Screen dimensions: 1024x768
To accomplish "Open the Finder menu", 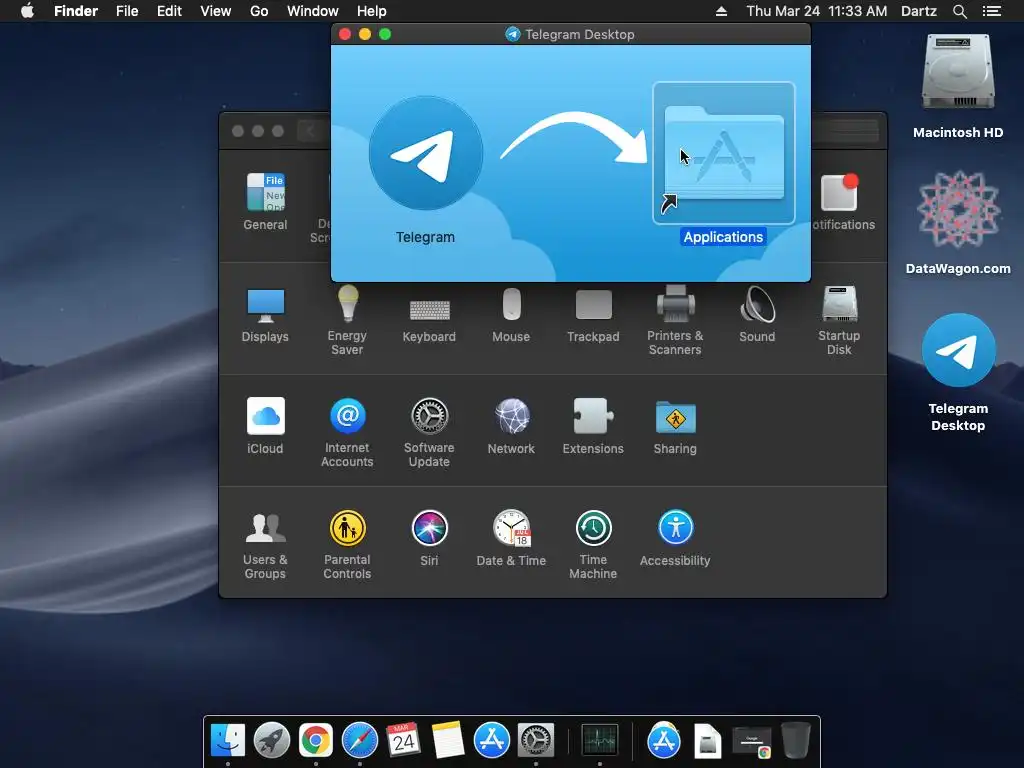I will [x=76, y=11].
